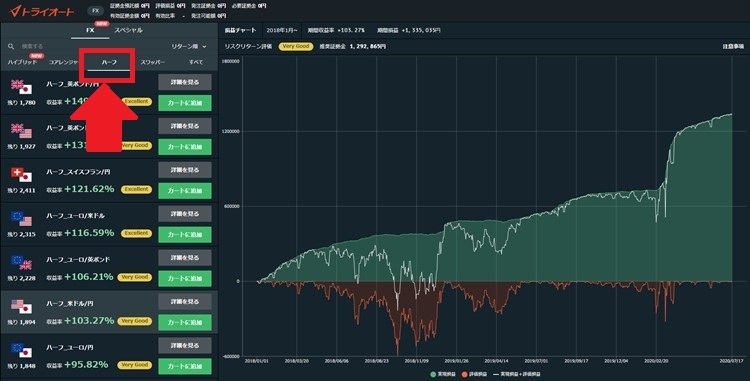The image size is (750, 381).
Task: Click the Very Good badge on ハーフ_ユーロ/英ポンド
Action: [x=134, y=277]
